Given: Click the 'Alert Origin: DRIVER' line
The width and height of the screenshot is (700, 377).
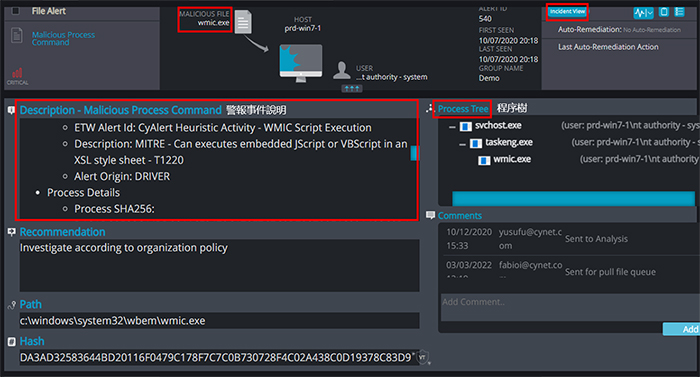Looking at the screenshot, I should click(x=122, y=176).
